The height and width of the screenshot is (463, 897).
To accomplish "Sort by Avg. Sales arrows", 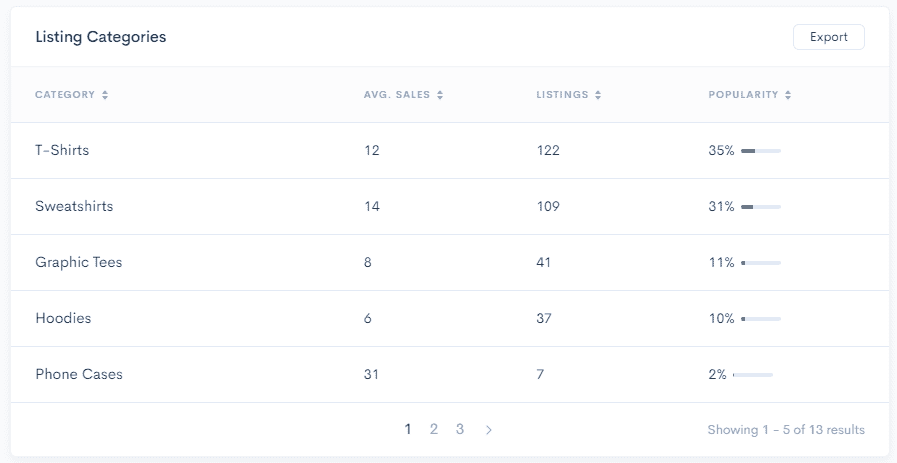I will pos(440,96).
